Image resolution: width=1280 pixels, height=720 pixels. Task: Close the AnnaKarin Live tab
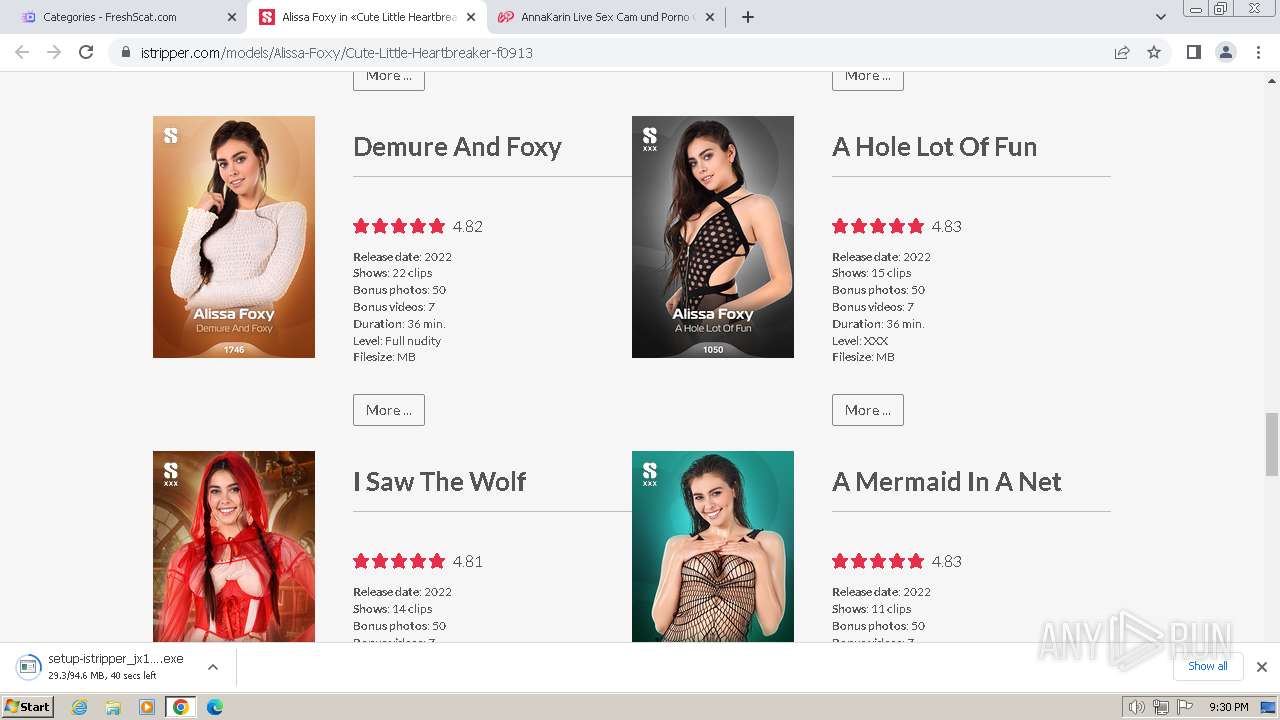click(710, 17)
